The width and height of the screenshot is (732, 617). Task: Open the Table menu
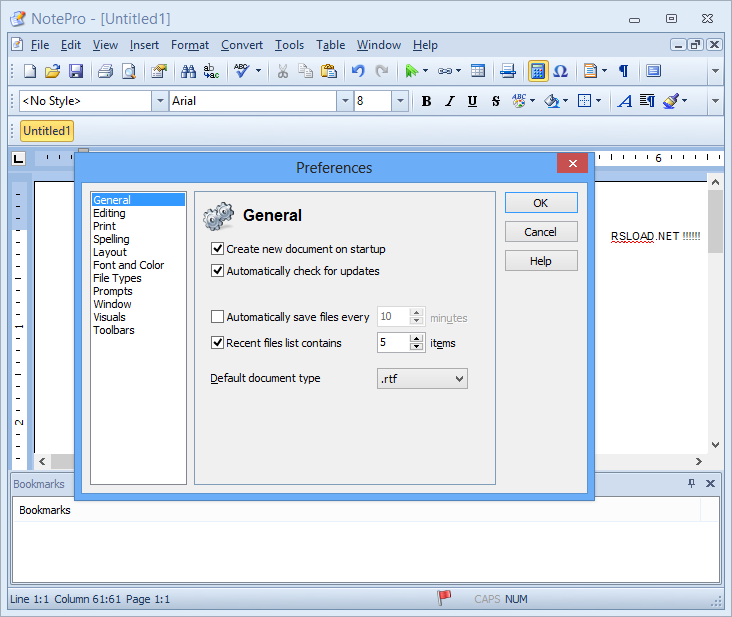[331, 45]
